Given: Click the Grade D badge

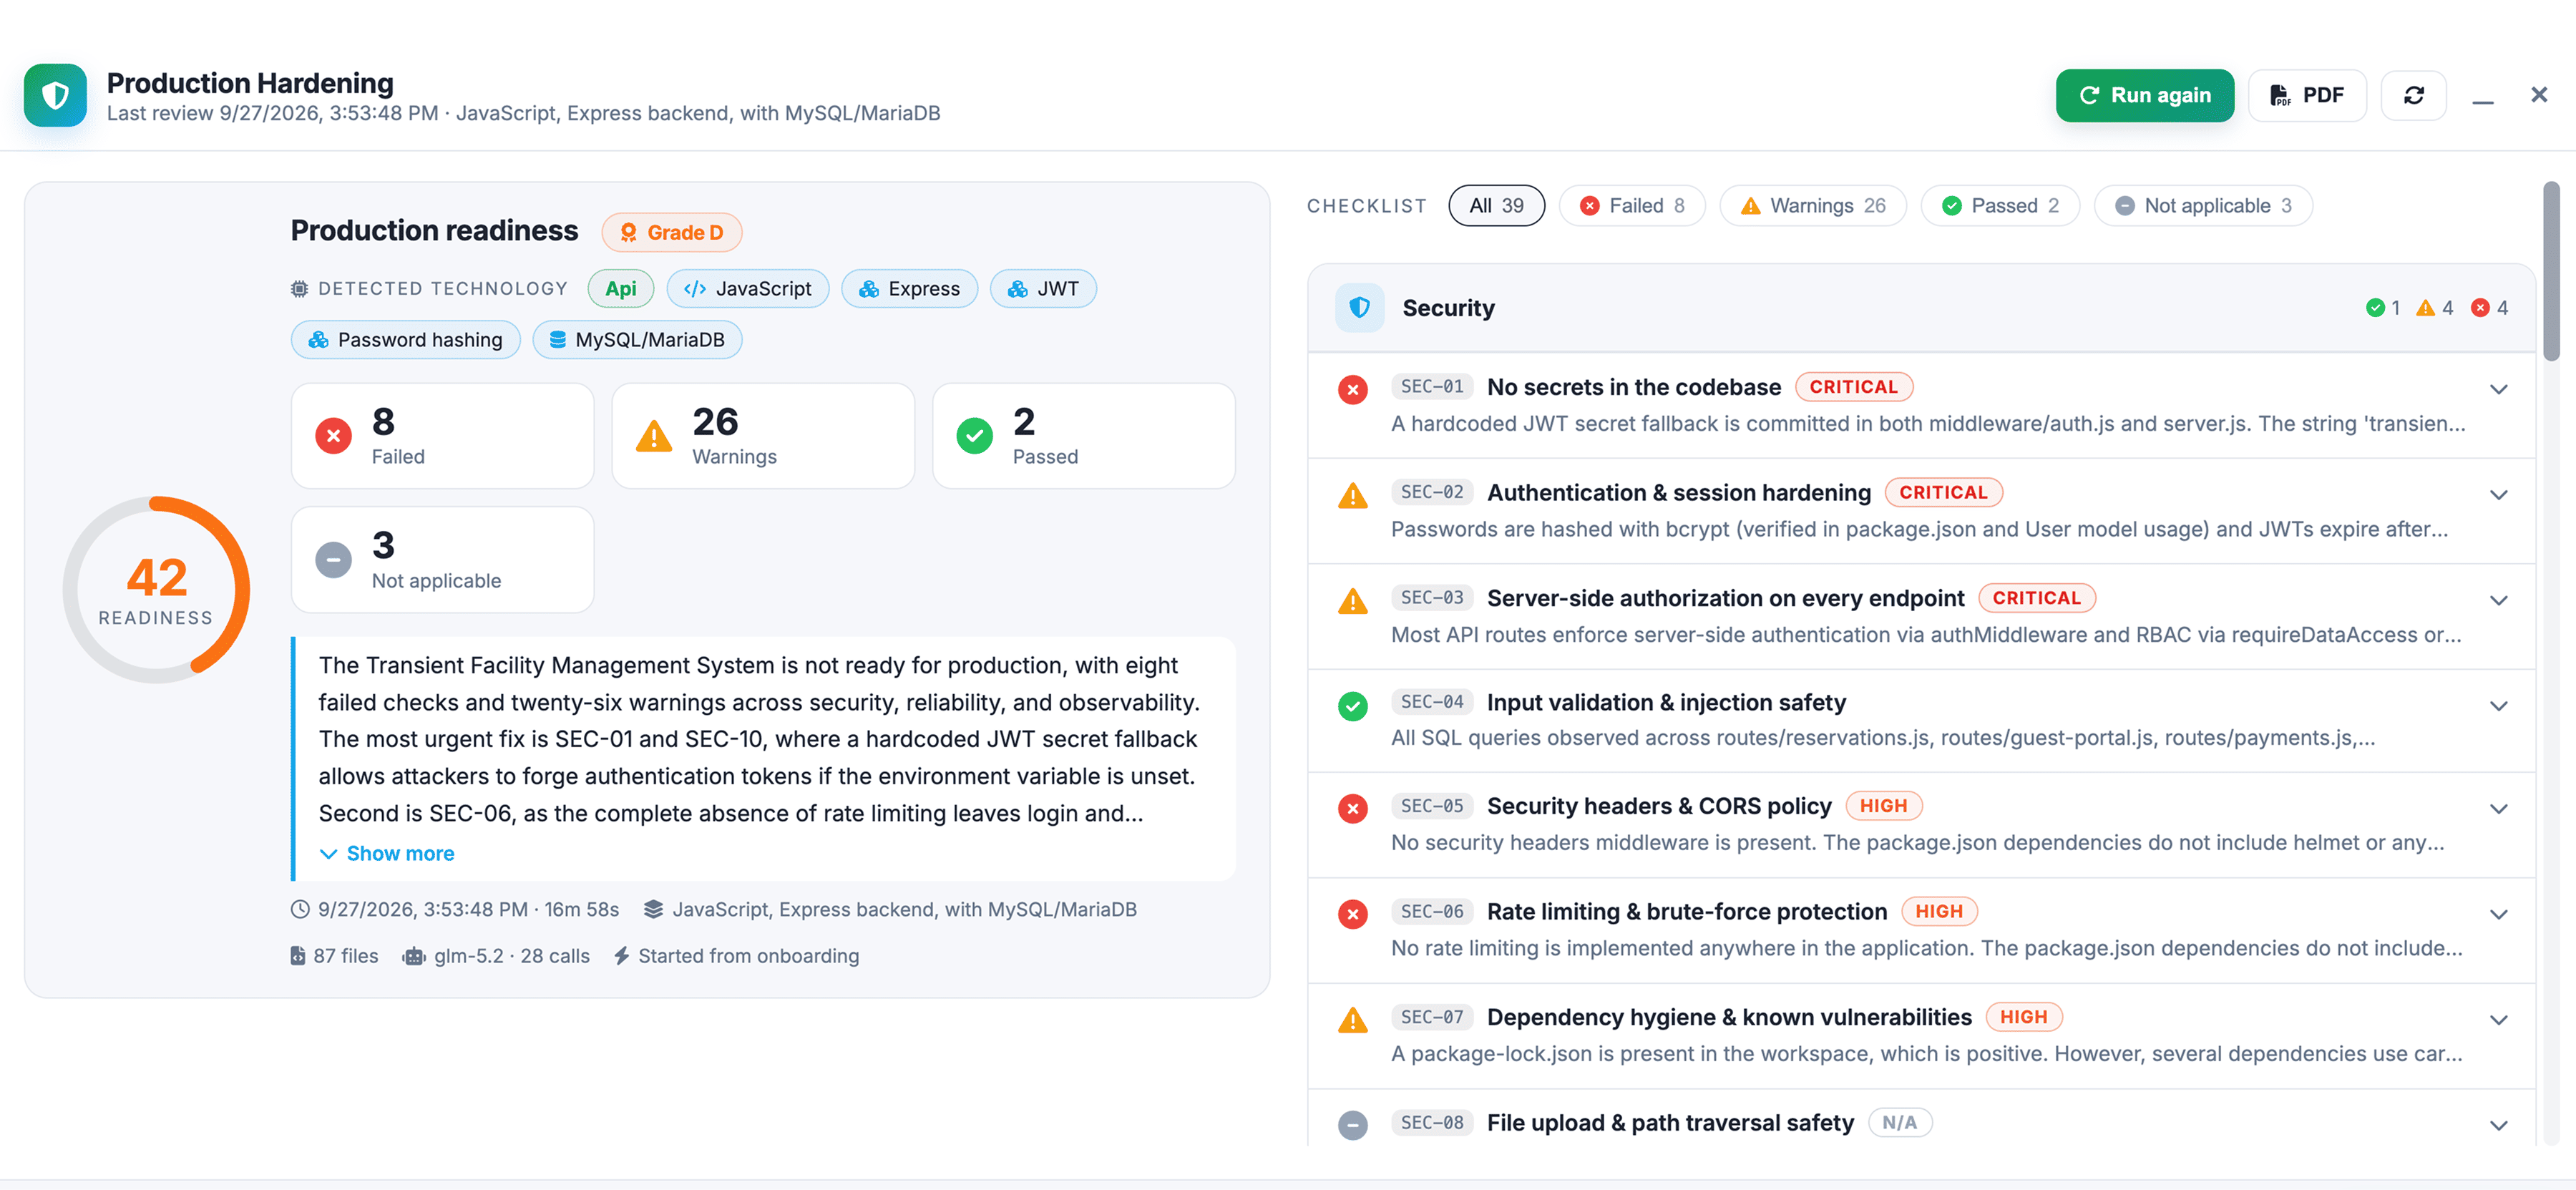Looking at the screenshot, I should click(x=672, y=233).
